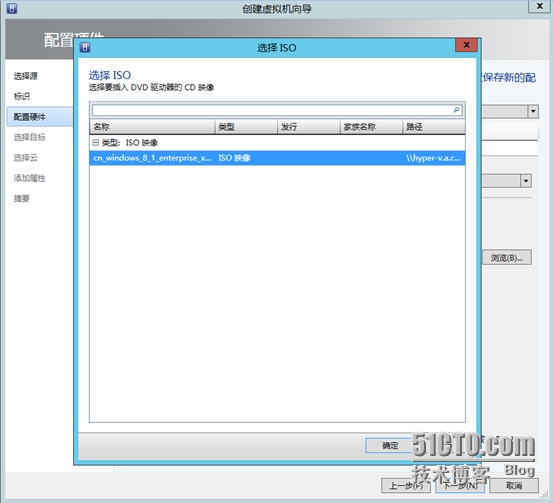
Task: Confirm selection with 确定 button
Action: (389, 445)
